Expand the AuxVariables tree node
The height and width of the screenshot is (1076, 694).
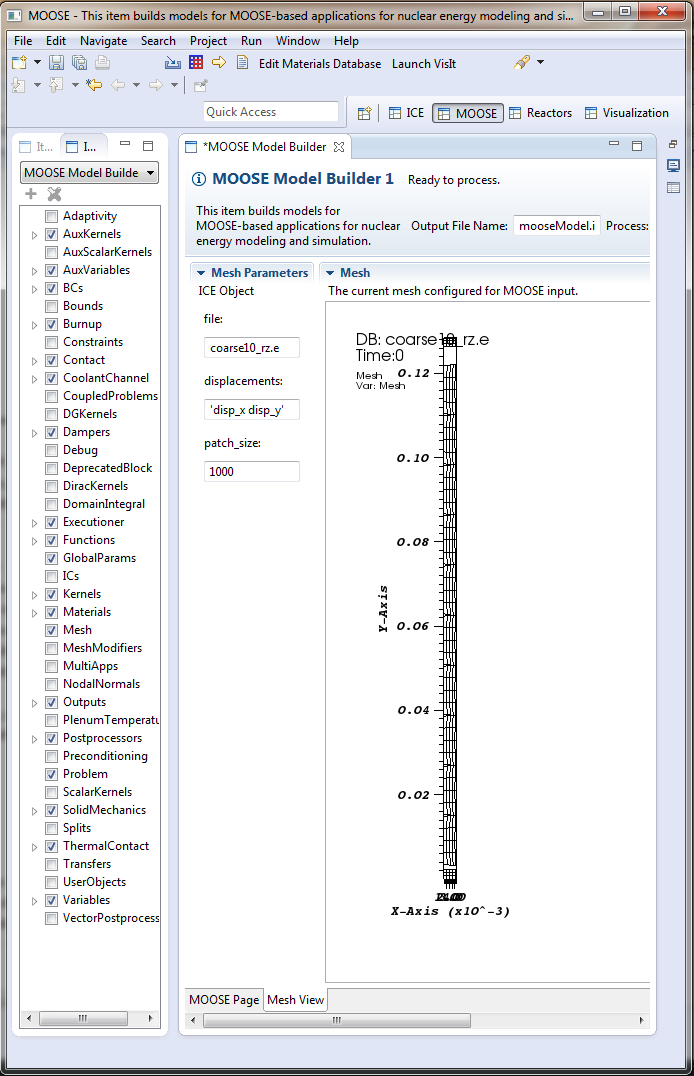34,271
